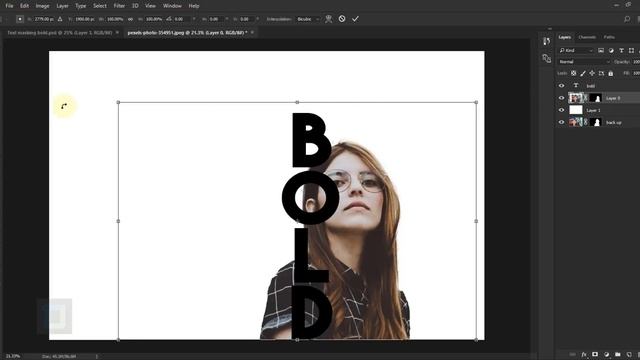
Task: Create new adjustment layer half-circle icon
Action: 607,354
